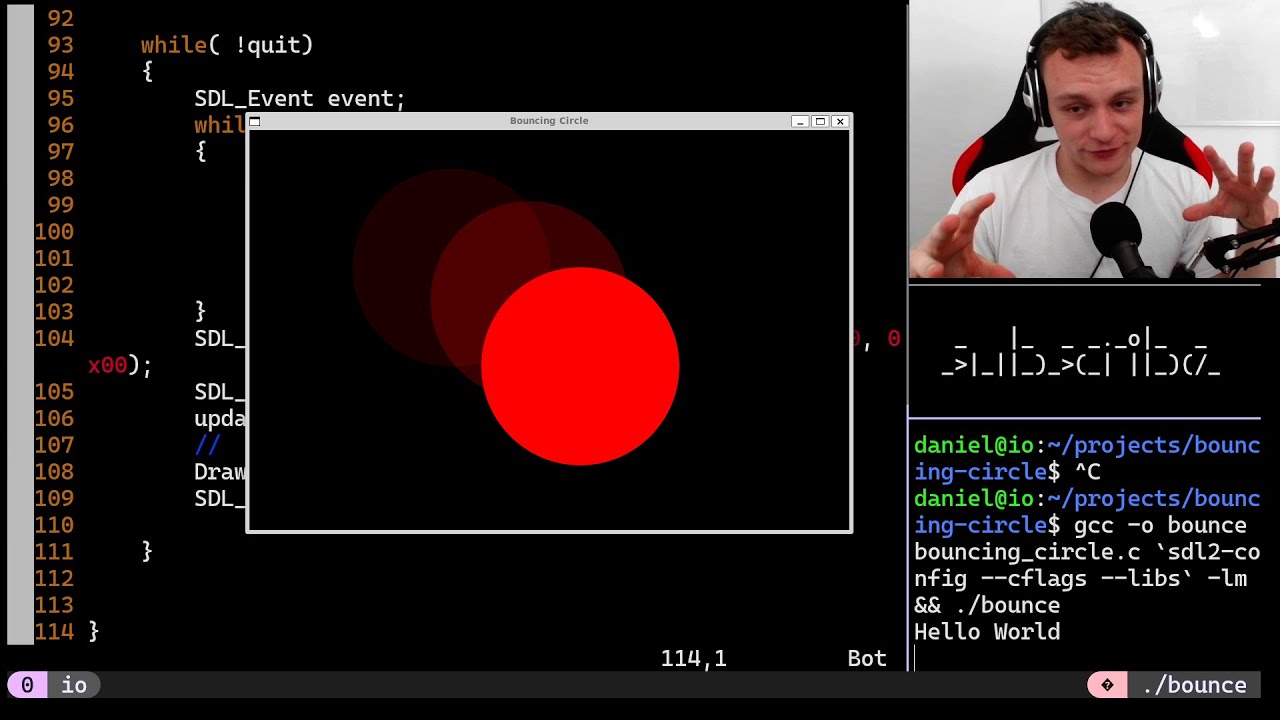Click '&& ./bounce' in the terminal
This screenshot has width=1280, height=720.
coord(987,605)
